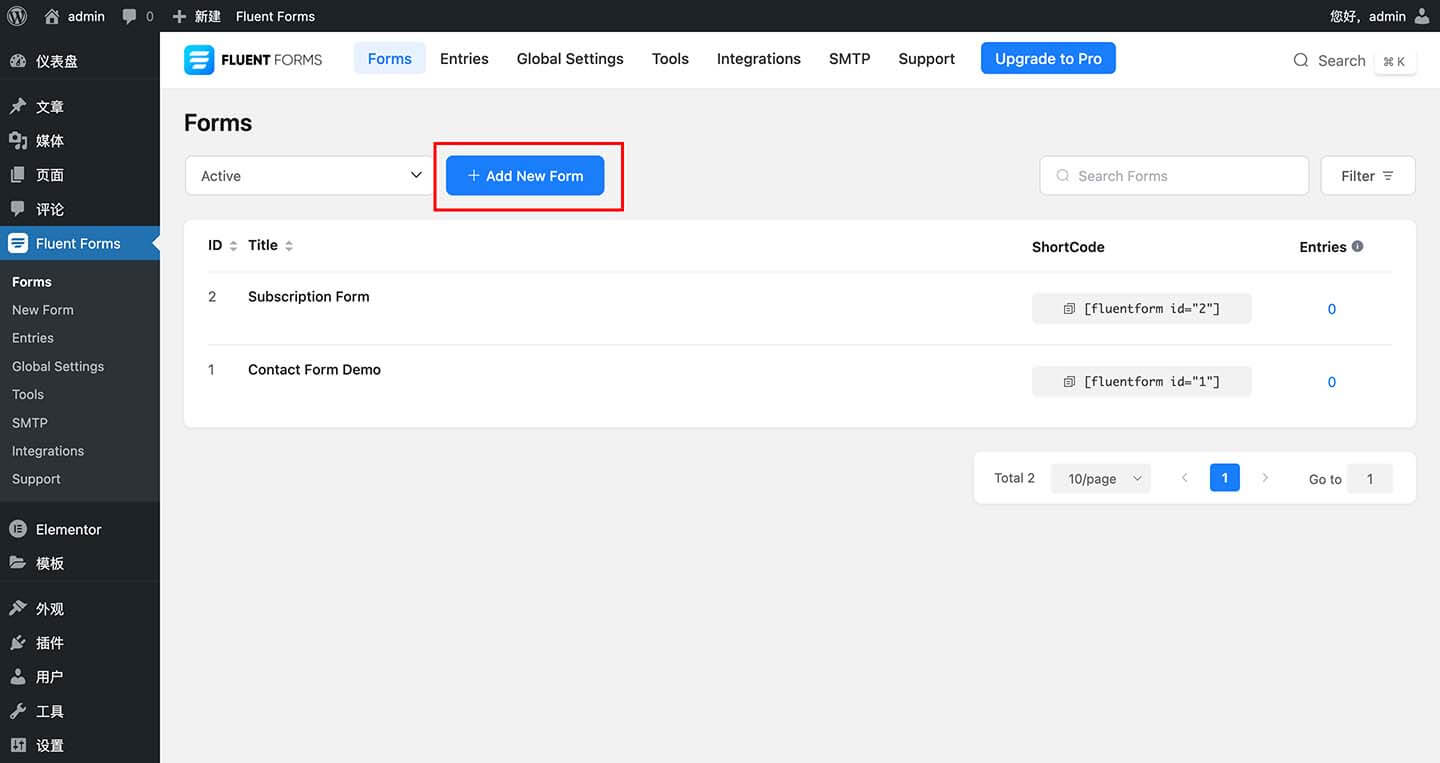Click the Fluent Forms logo
Screen dimensions: 1440x763
pyautogui.click(x=253, y=59)
